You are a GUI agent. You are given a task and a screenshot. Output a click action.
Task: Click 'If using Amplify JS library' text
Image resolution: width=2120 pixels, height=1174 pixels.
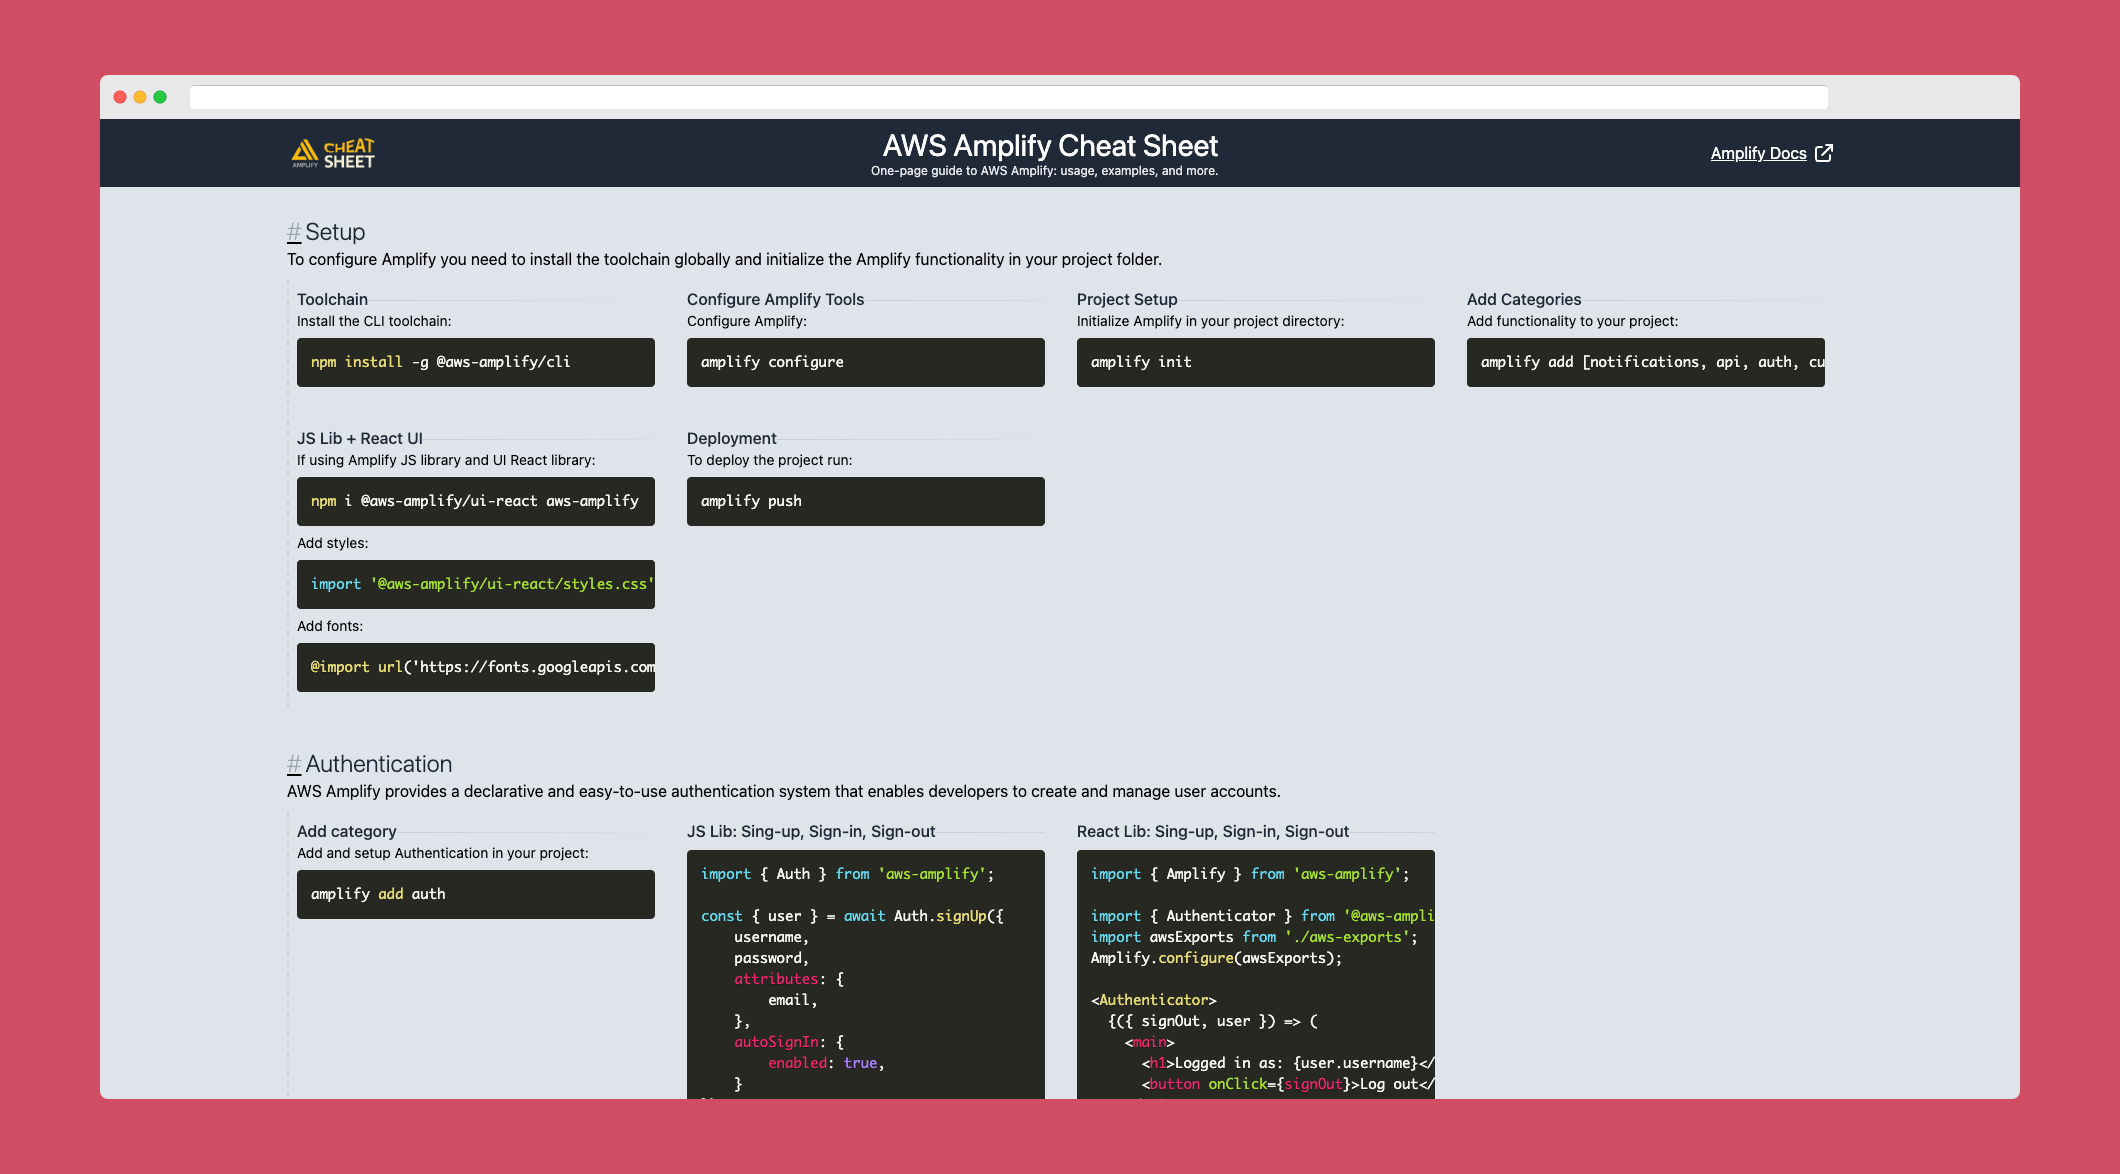[x=446, y=460]
